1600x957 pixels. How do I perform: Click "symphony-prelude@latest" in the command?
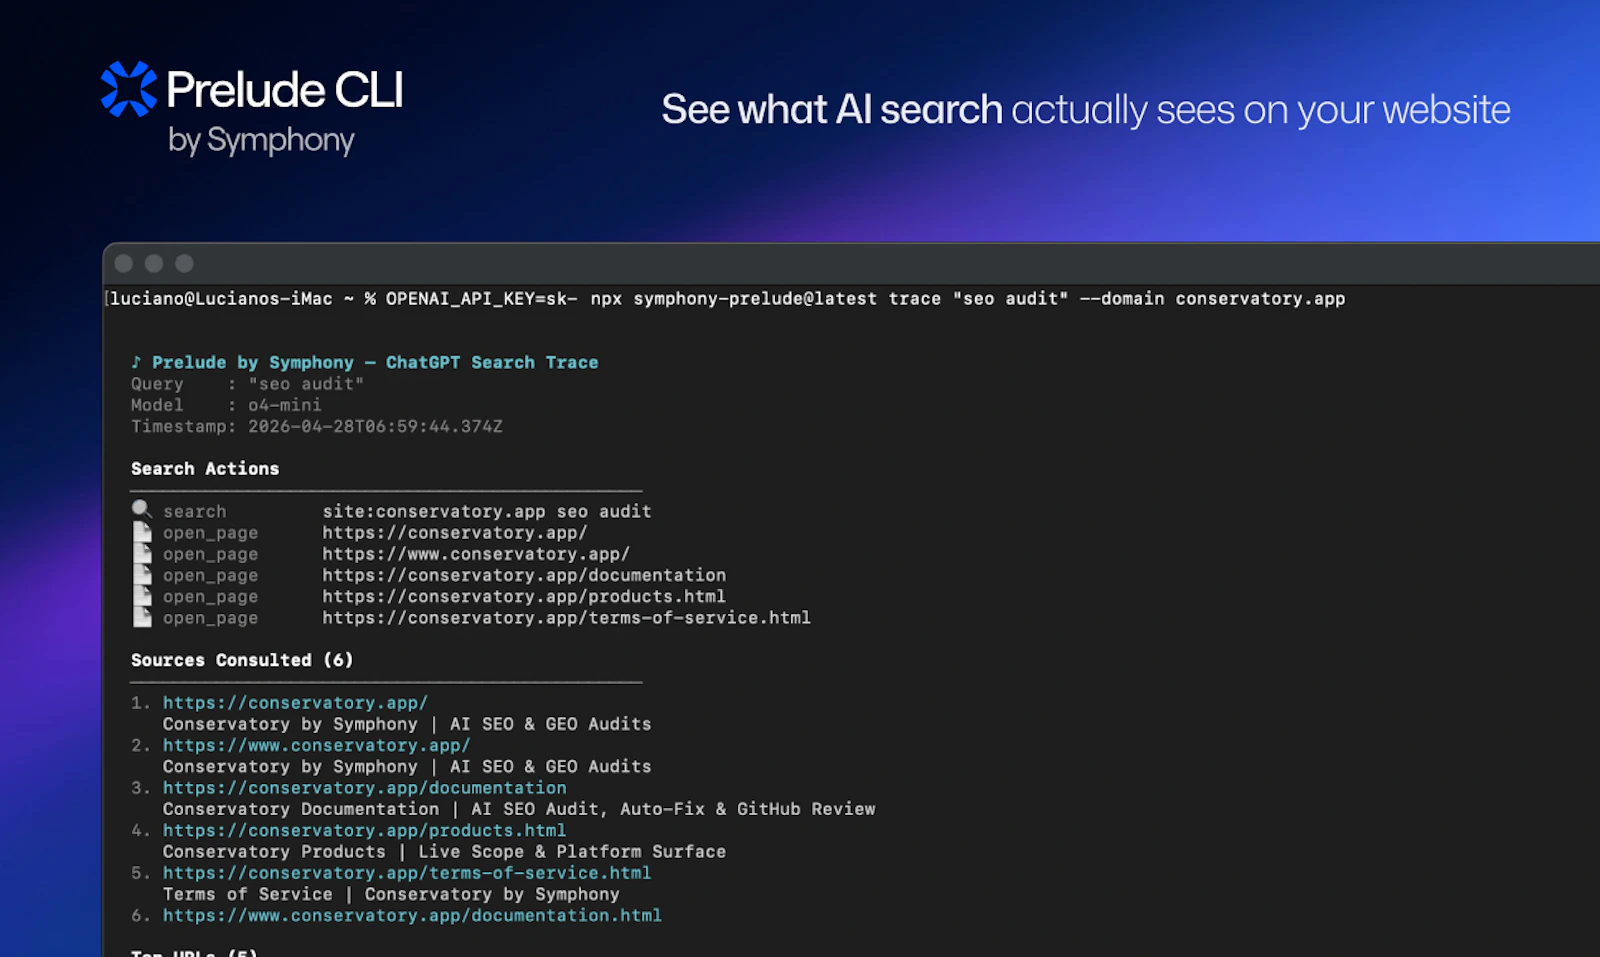(755, 298)
